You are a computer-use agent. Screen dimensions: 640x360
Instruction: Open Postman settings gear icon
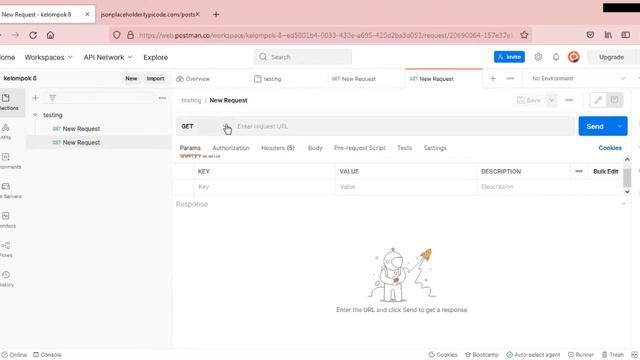pos(538,57)
